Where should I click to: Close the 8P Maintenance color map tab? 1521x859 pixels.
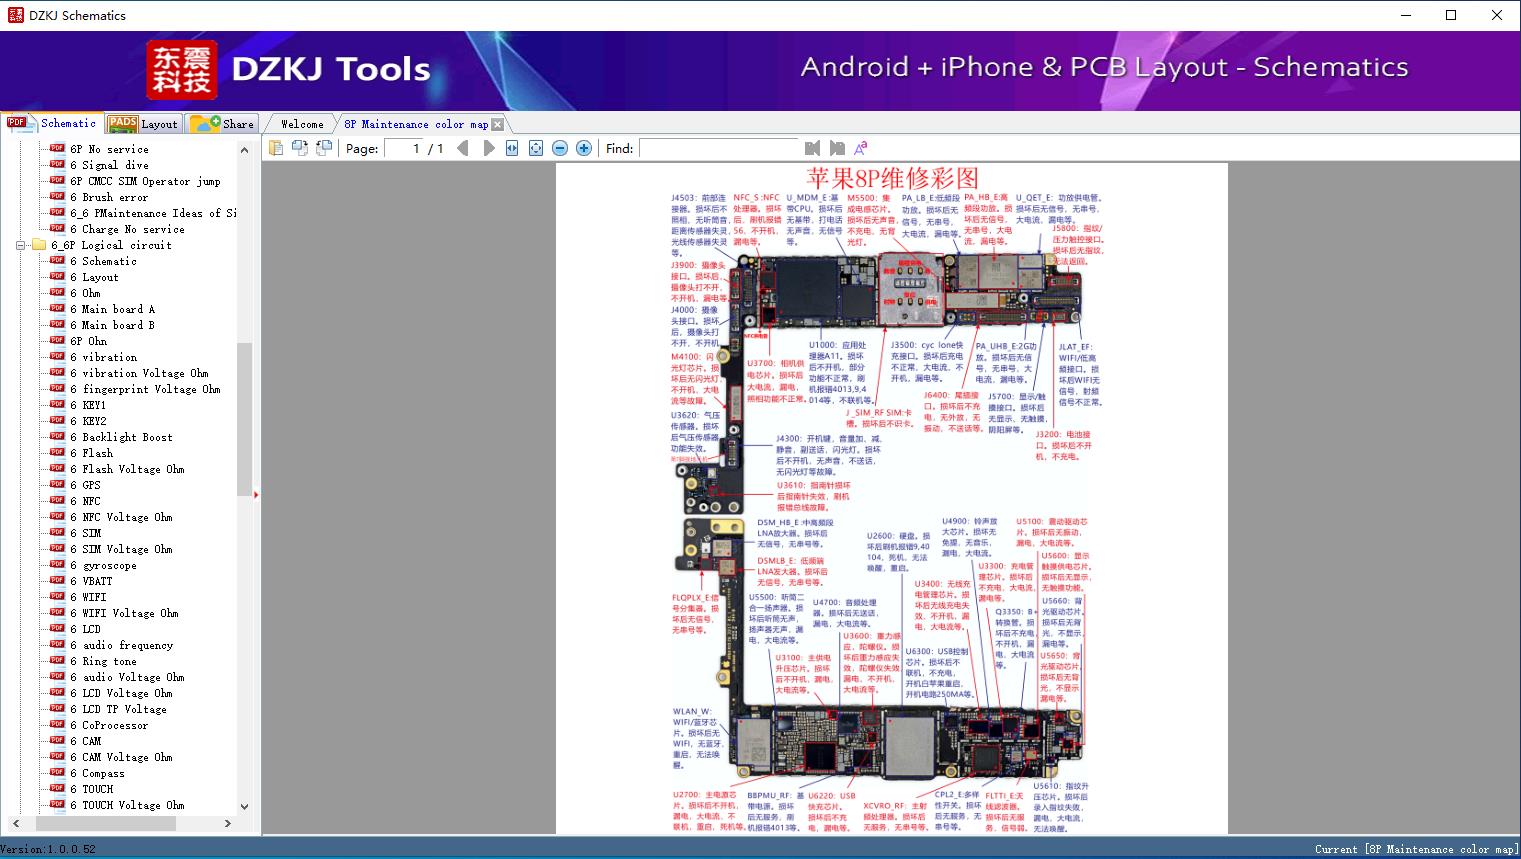point(497,125)
